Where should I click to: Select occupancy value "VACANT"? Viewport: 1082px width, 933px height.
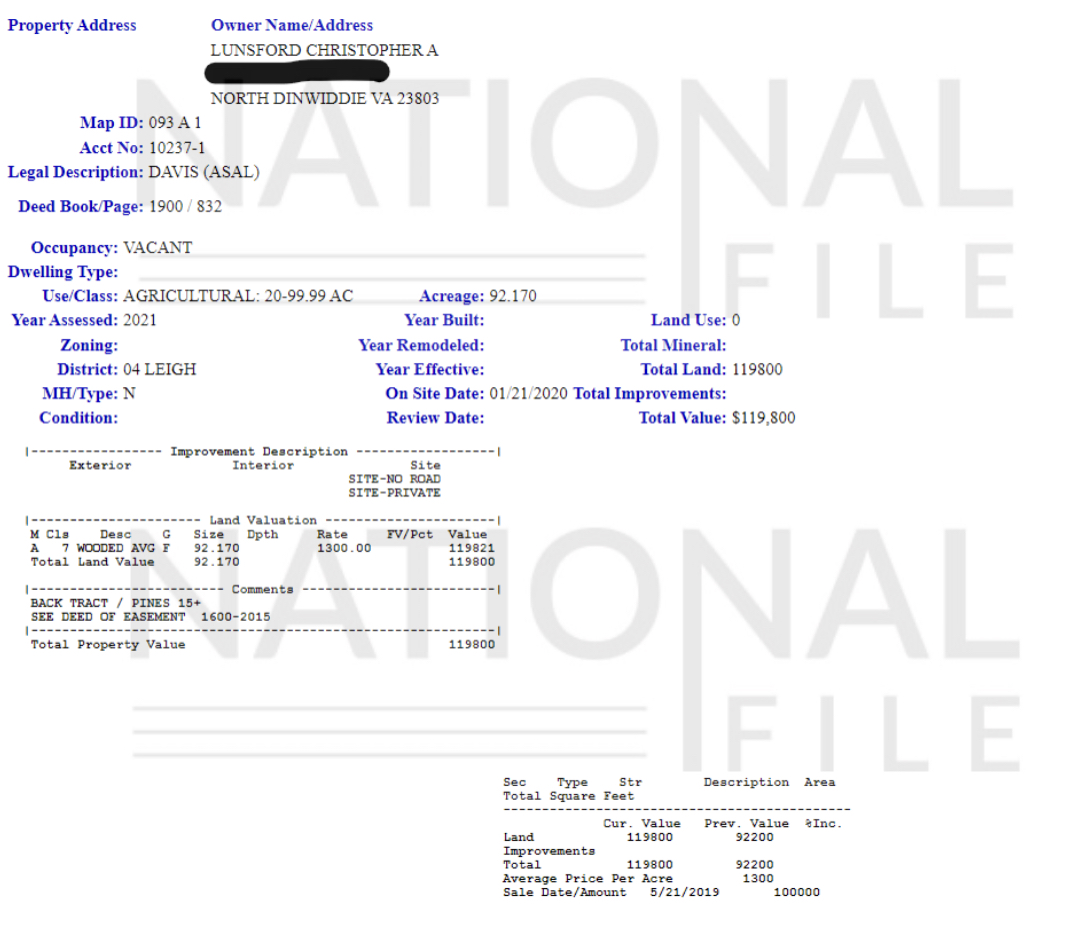158,248
